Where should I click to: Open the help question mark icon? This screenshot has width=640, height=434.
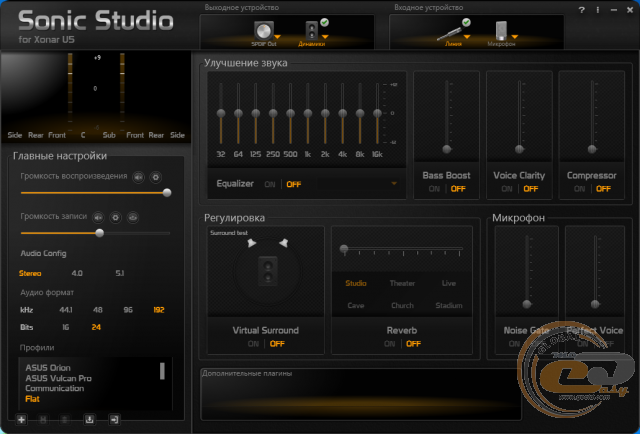click(582, 10)
